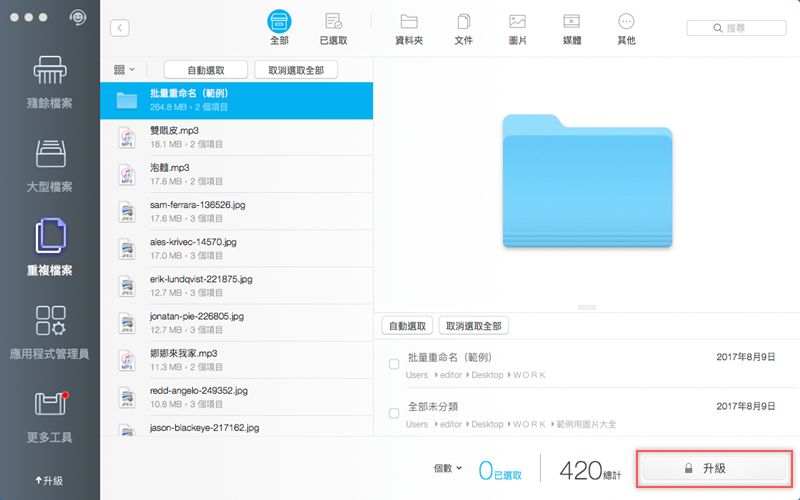800x500 pixels.
Task: Open 應用程式管理員 in the sidebar
Action: pyautogui.click(x=49, y=333)
